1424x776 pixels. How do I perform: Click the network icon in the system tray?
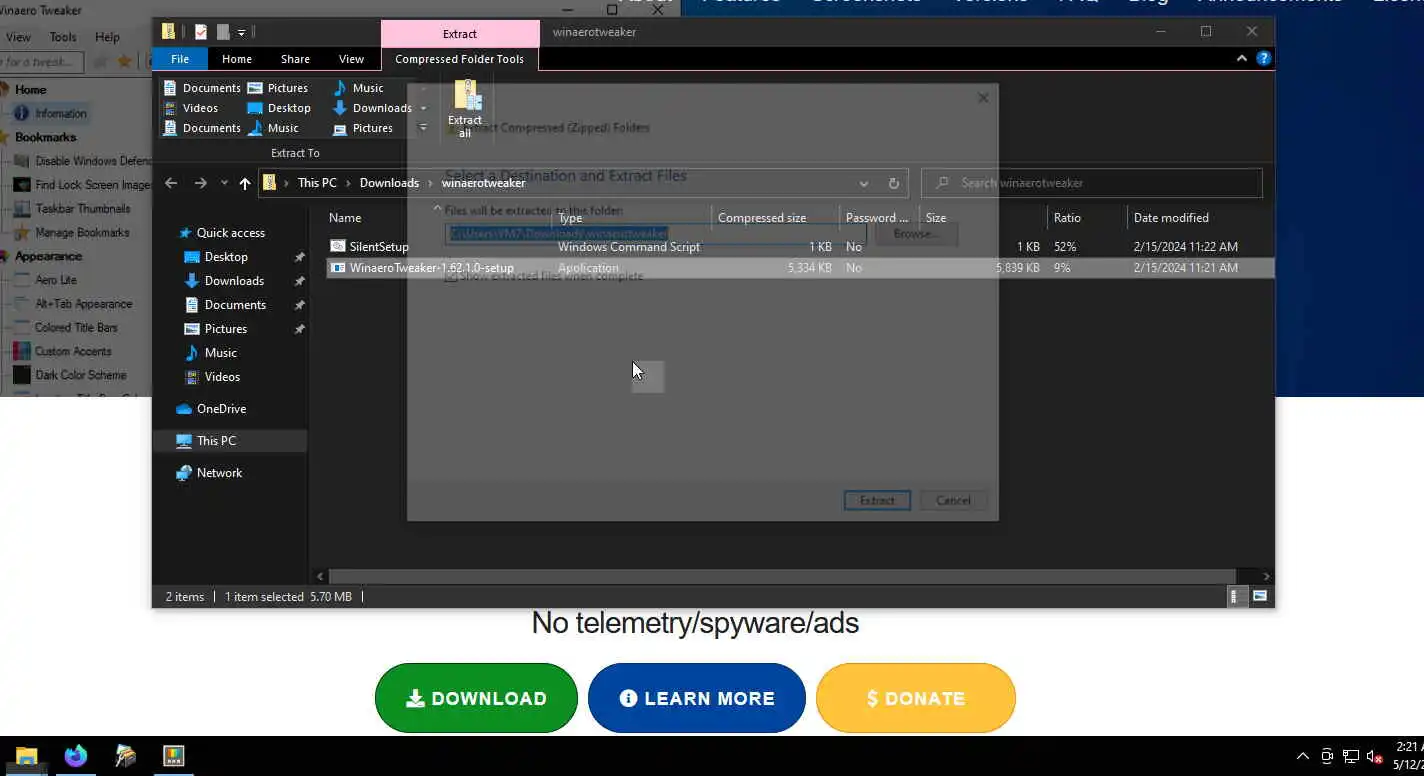point(1351,756)
